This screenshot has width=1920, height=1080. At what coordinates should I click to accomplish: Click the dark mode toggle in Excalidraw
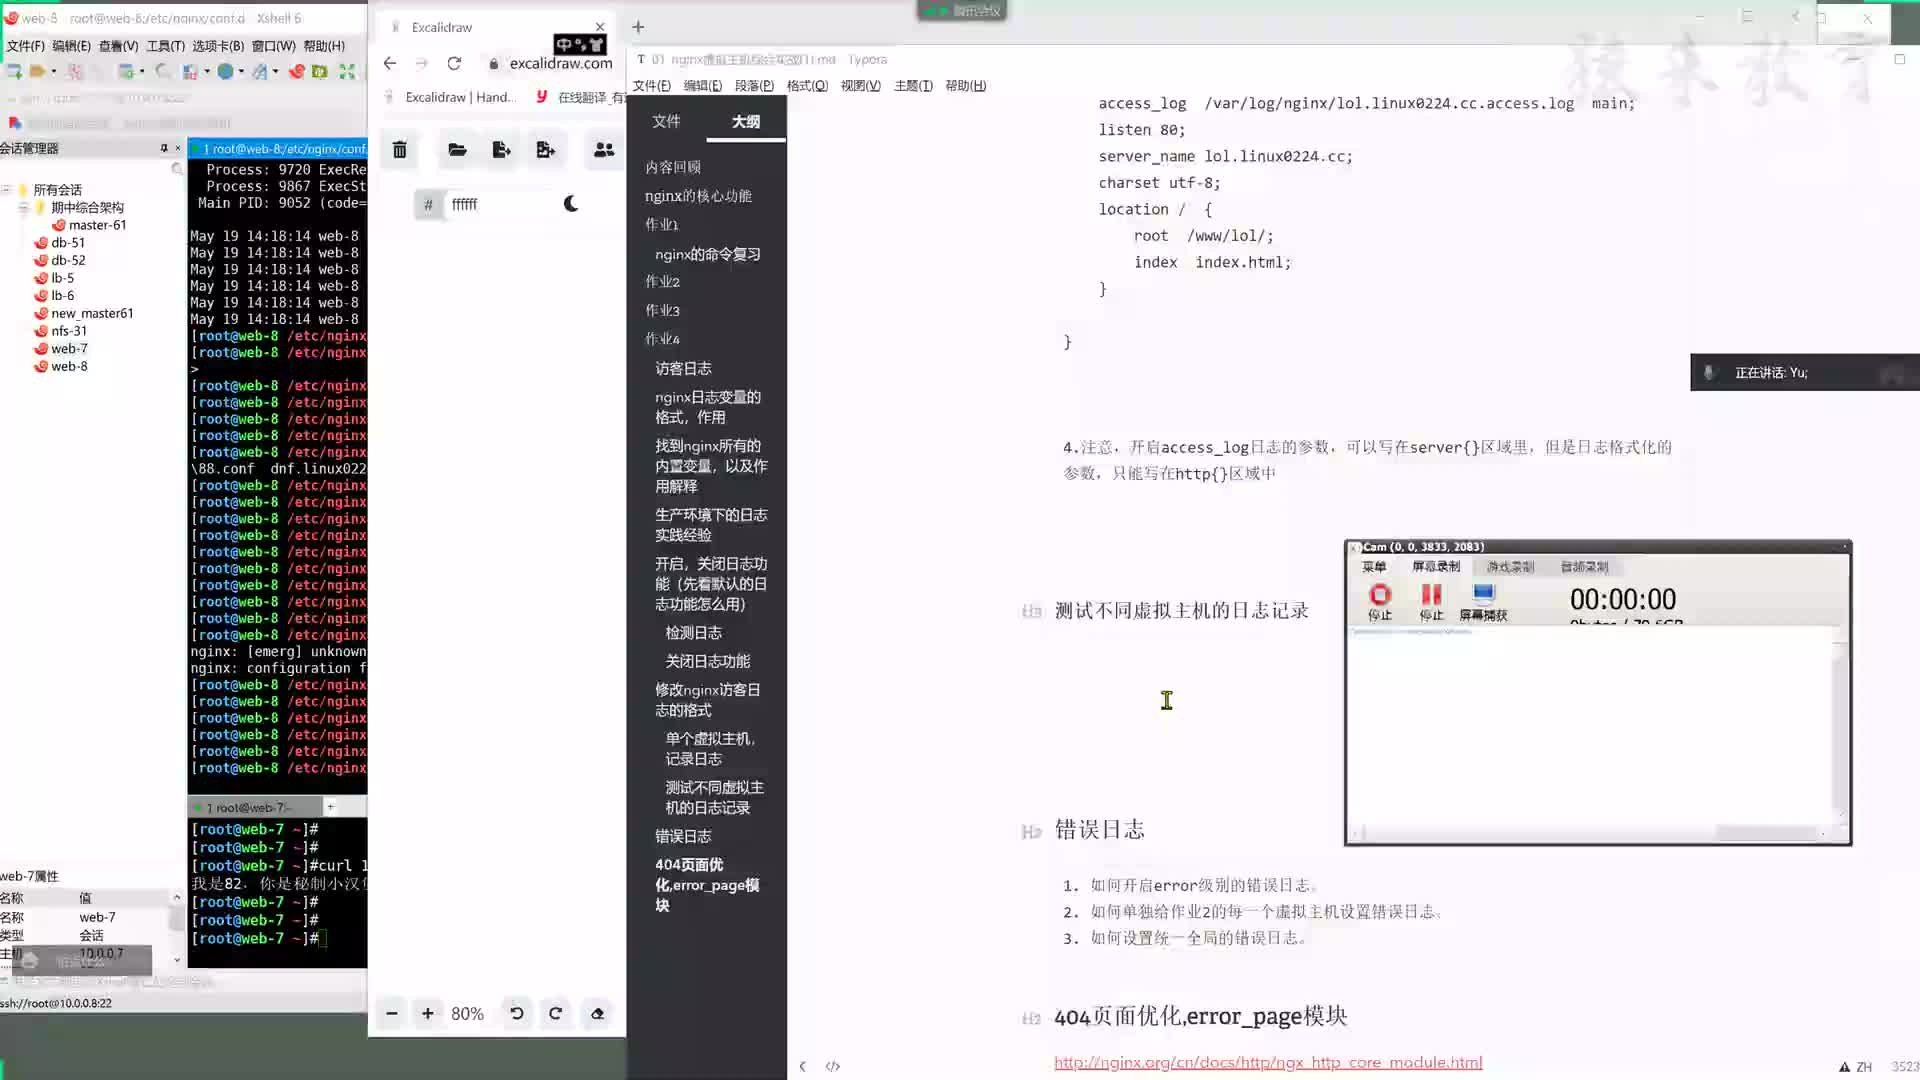coord(571,203)
